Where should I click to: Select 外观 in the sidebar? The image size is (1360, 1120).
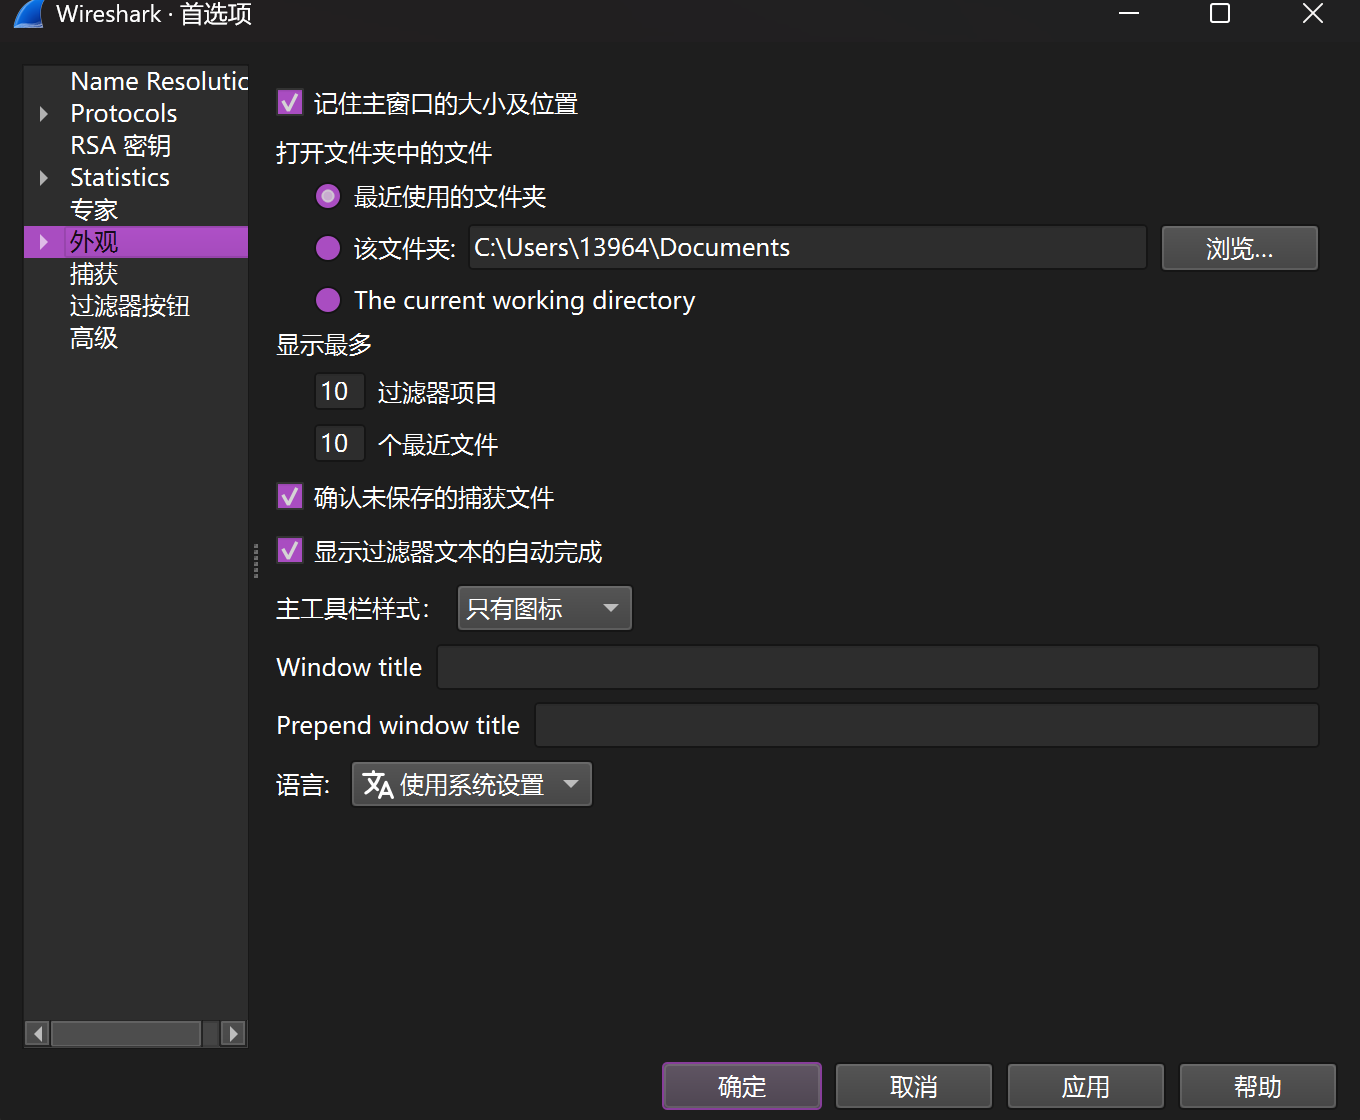94,242
